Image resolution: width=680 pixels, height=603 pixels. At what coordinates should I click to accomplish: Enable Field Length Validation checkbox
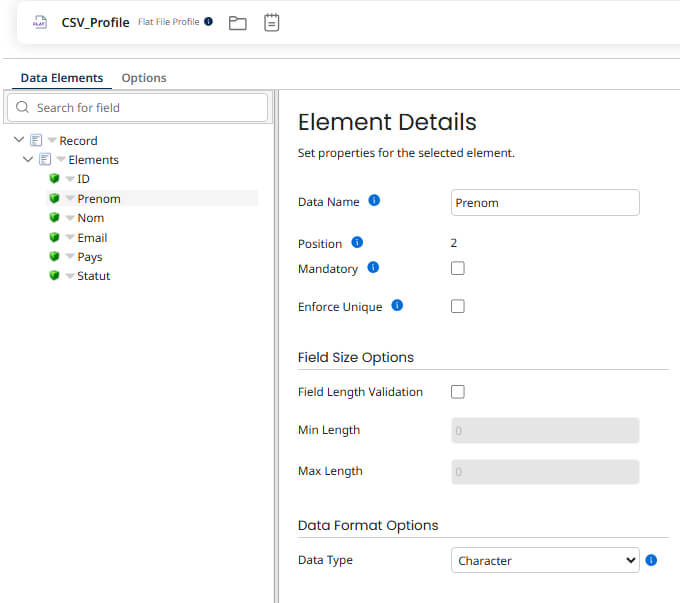(458, 392)
